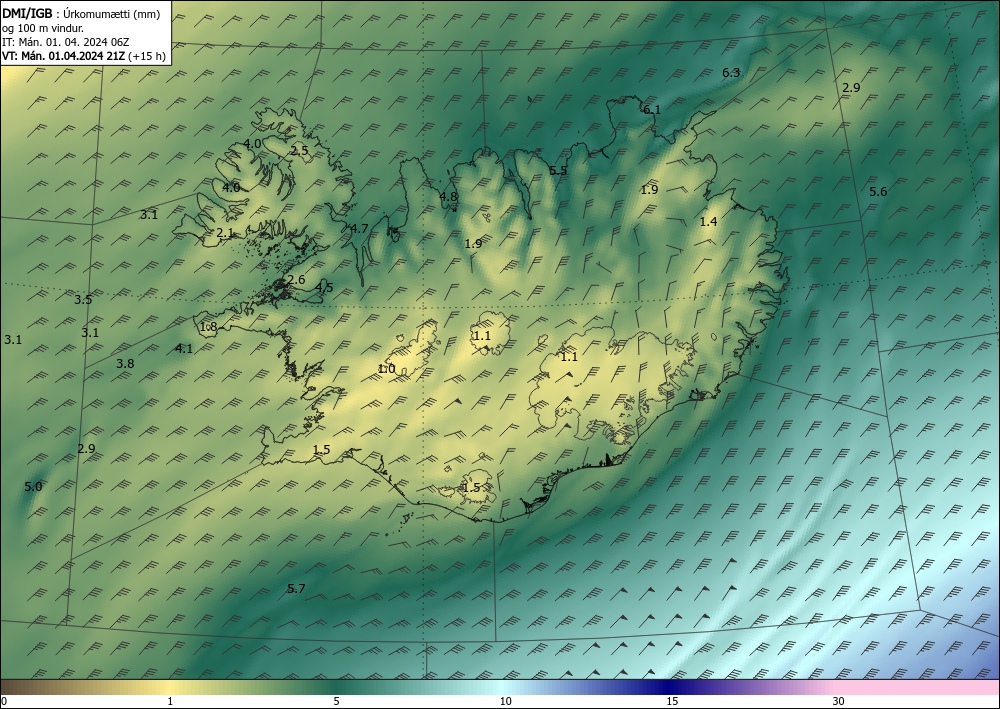The image size is (1000, 709).
Task: Click the 5.6 value over the eastern sea
Action: (878, 191)
